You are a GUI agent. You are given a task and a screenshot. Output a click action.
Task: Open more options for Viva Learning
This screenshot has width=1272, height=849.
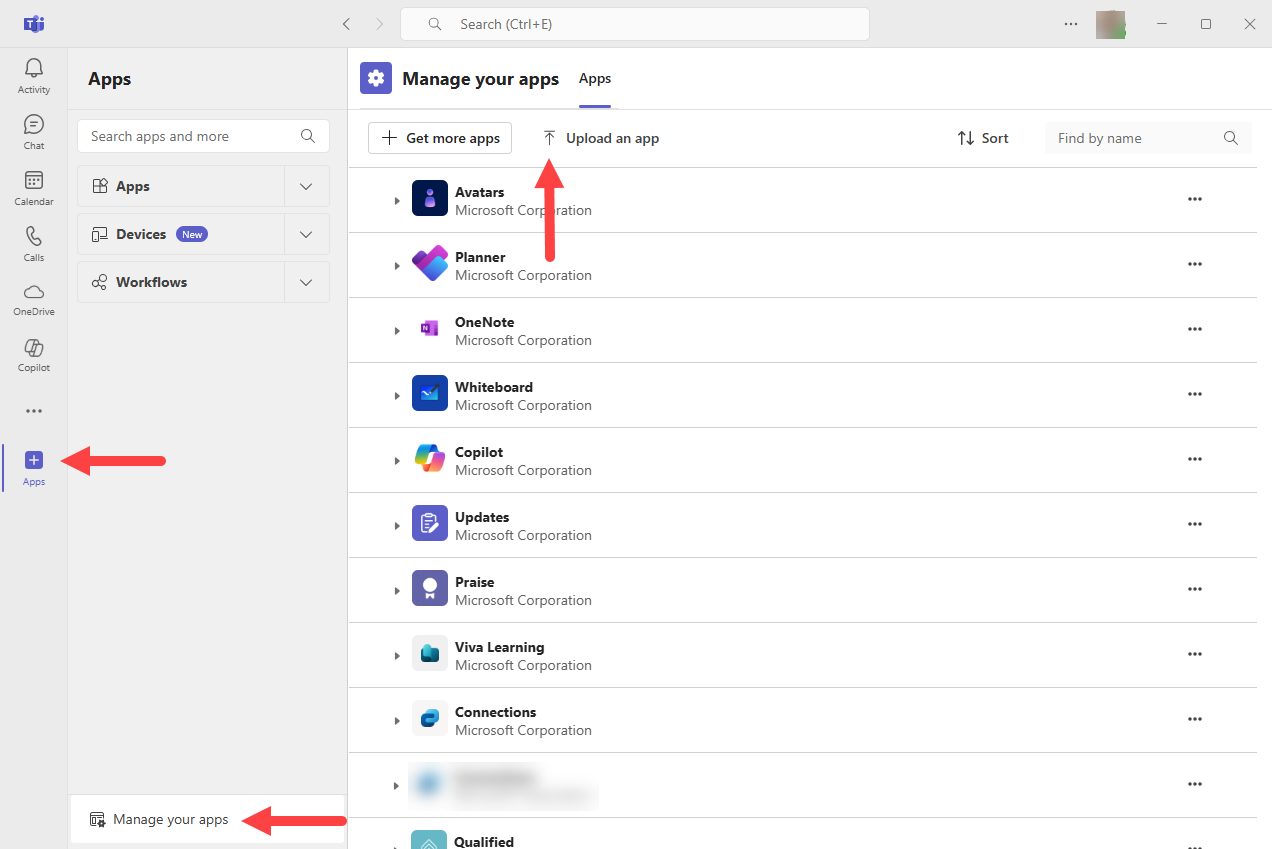tap(1194, 654)
